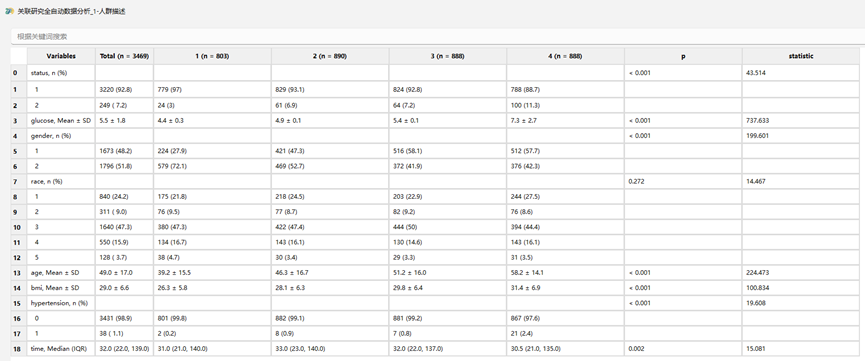The image size is (865, 361).
Task: Click the 1 (n = 803) column header
Action: tap(212, 56)
